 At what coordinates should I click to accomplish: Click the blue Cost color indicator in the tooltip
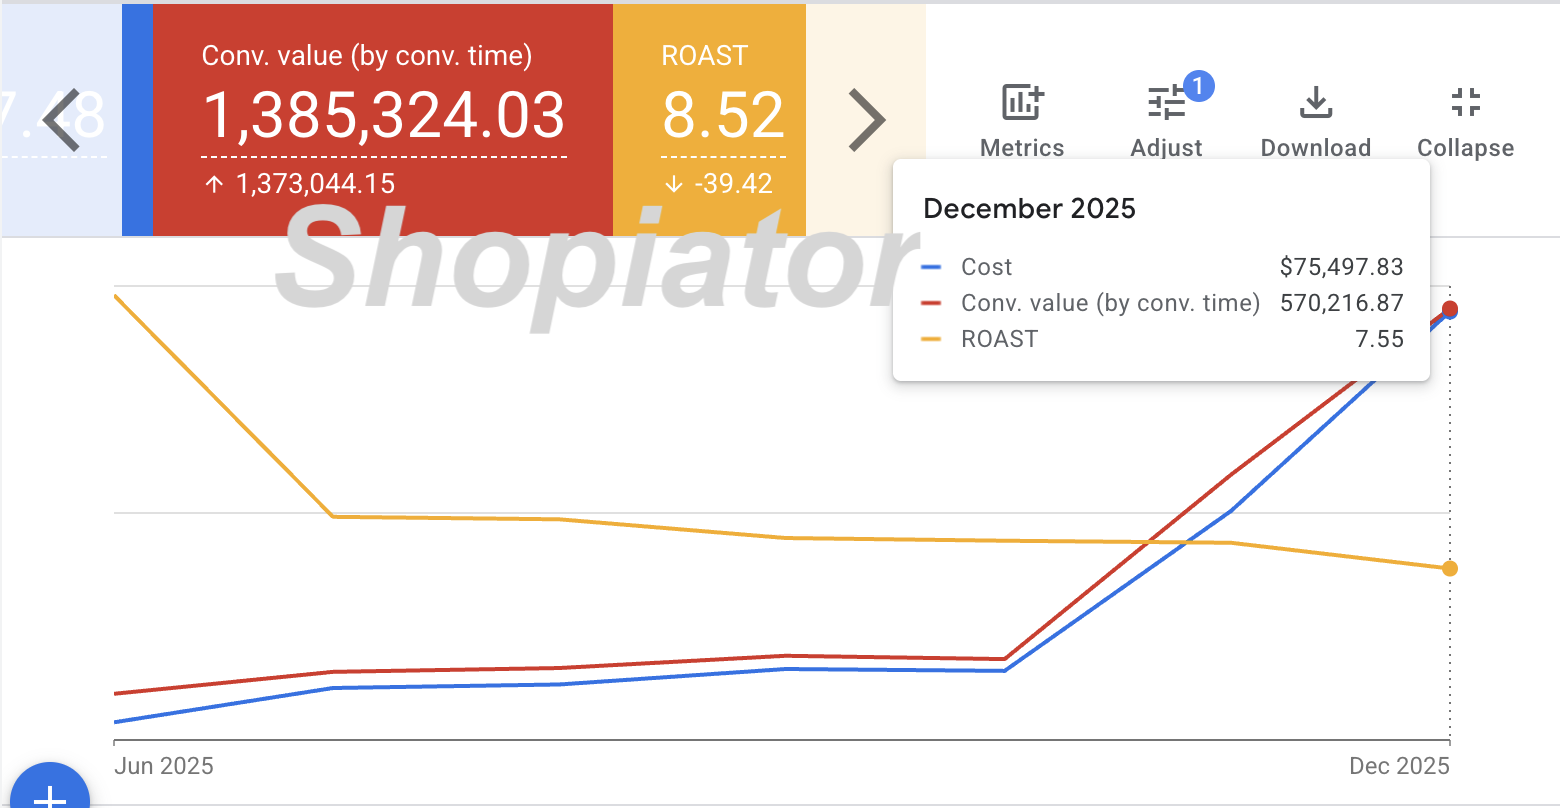[x=932, y=267]
